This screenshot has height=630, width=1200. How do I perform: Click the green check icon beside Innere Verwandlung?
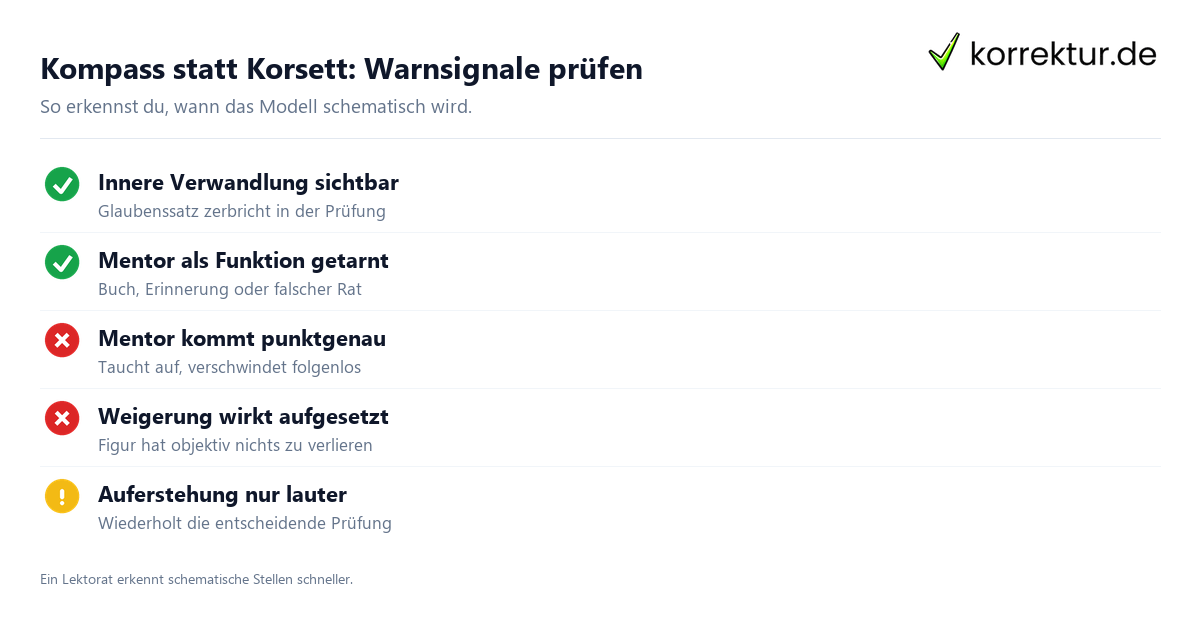62,184
